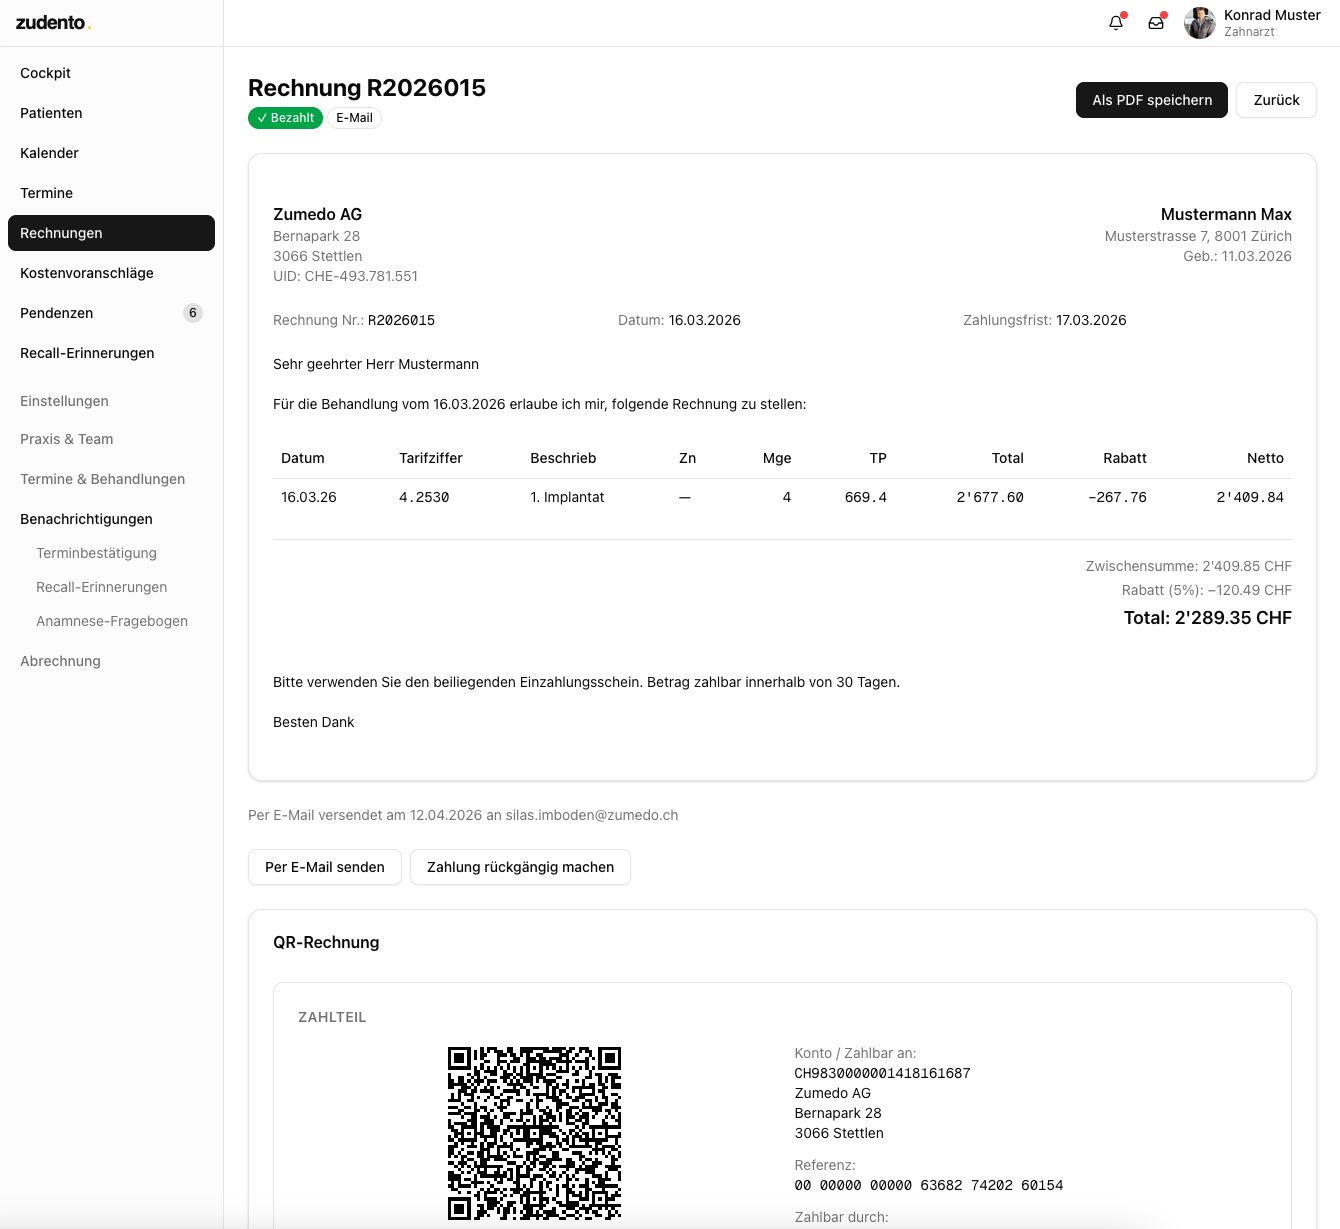
Task: Open Terminbestätigung notification settings
Action: click(x=96, y=553)
